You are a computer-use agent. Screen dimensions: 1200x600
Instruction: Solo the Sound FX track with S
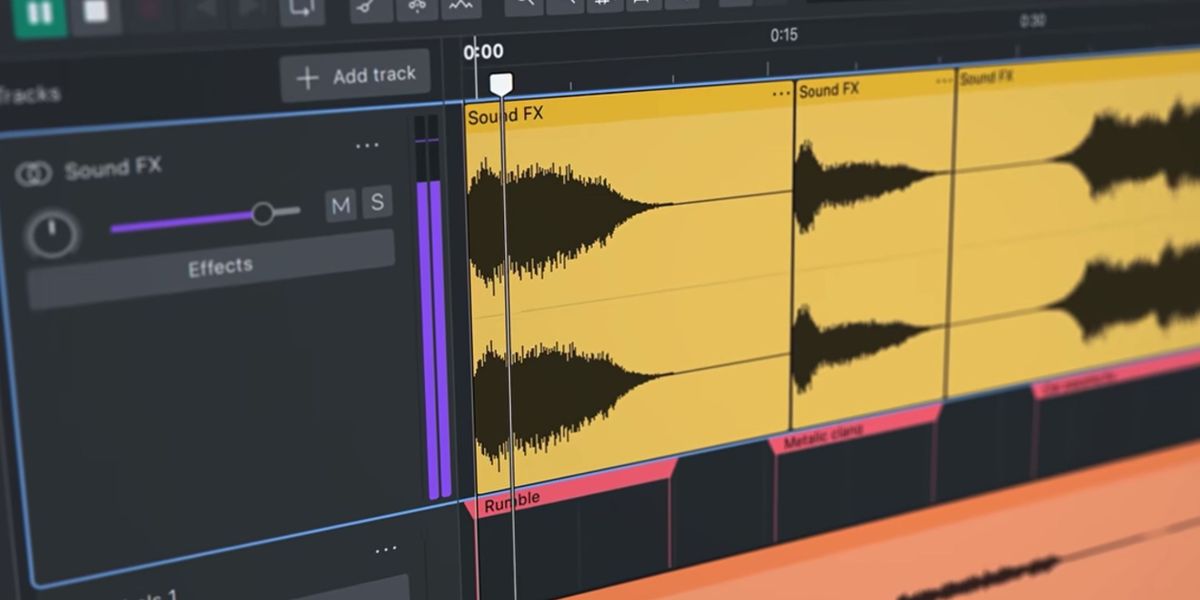[x=376, y=202]
